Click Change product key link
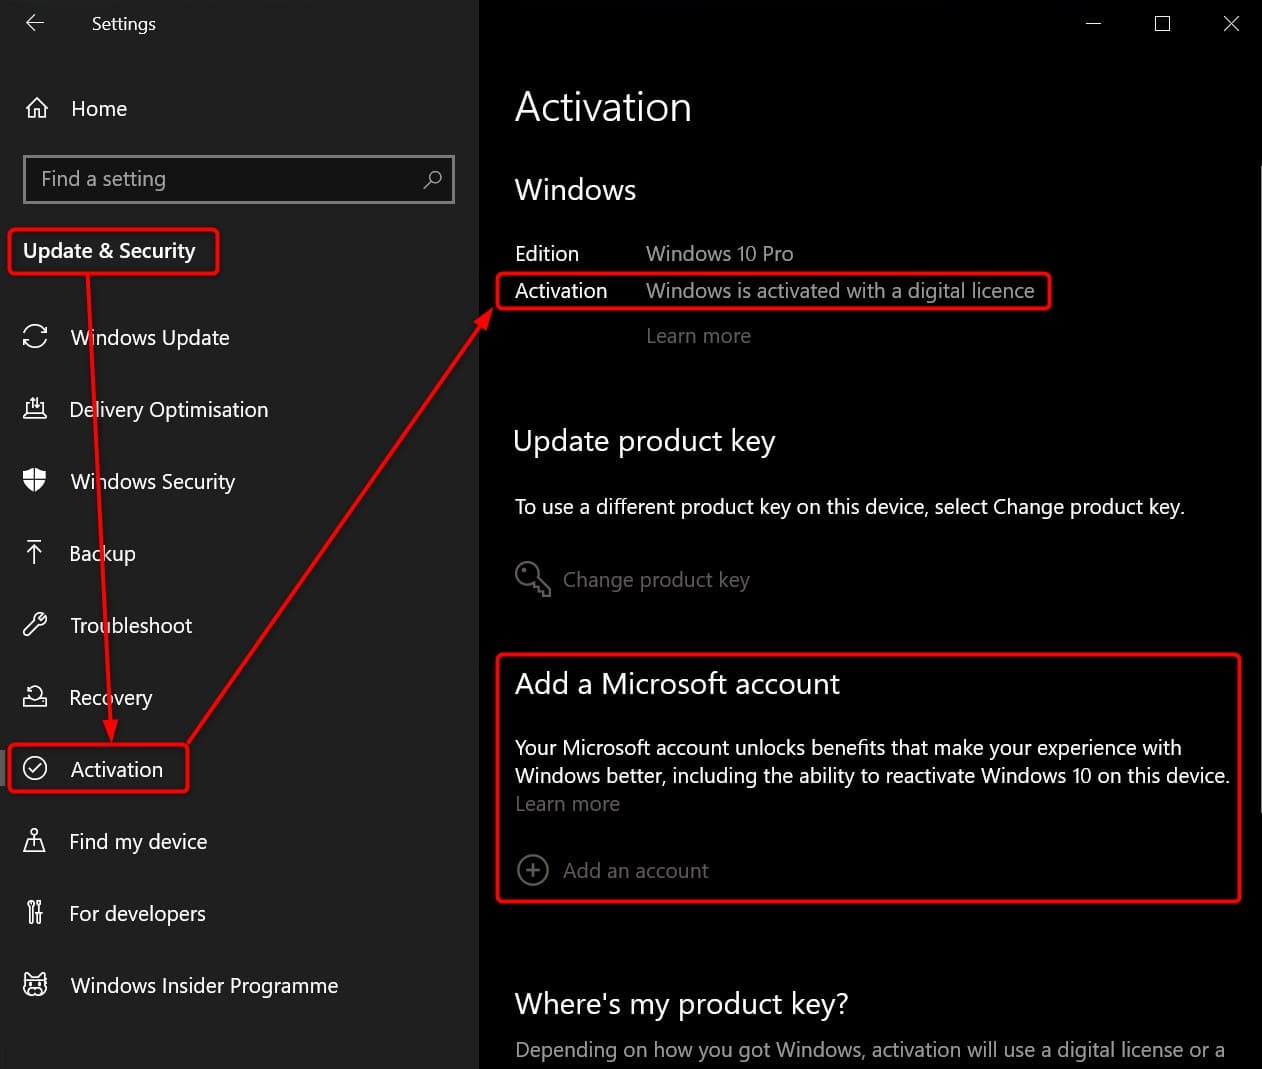1262x1069 pixels. pos(656,580)
